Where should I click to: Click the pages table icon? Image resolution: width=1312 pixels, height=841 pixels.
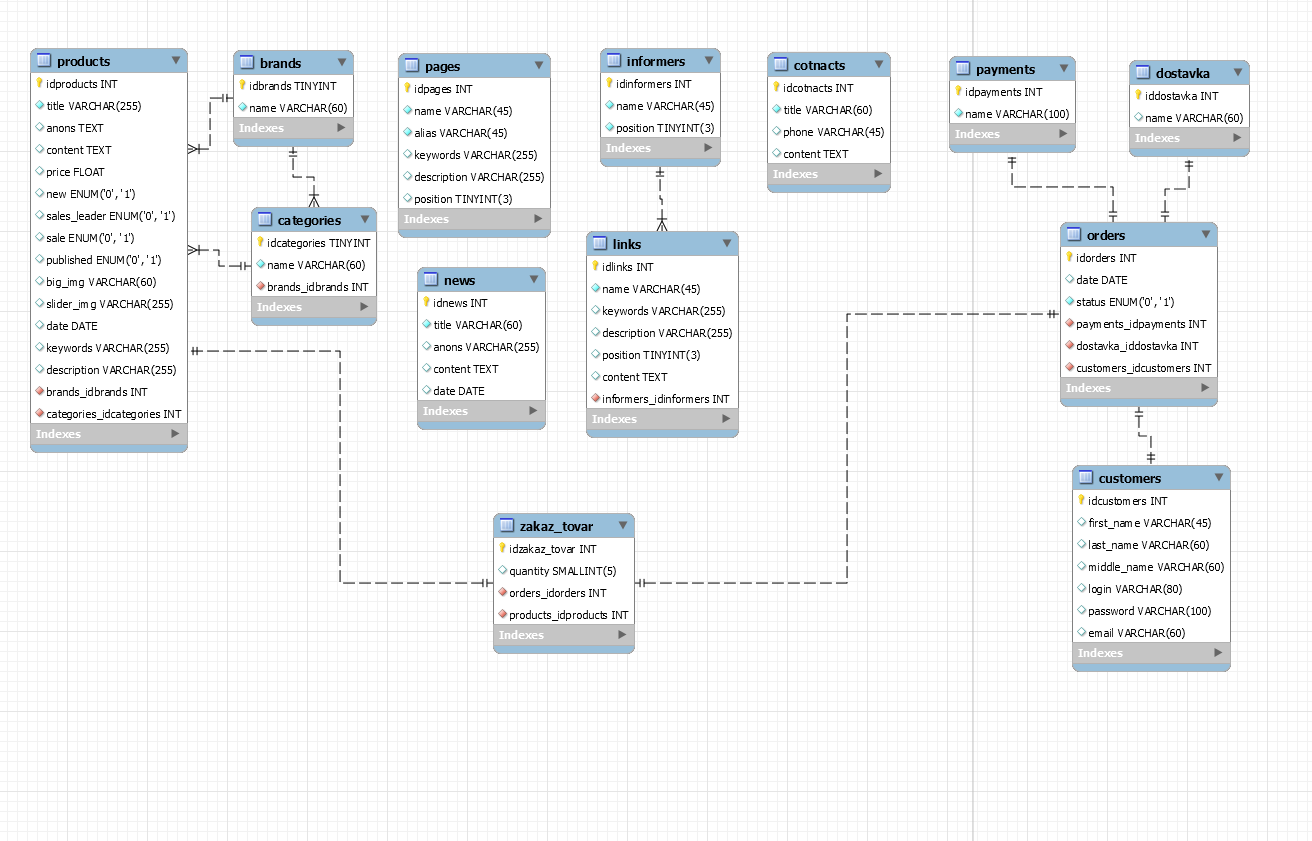pyautogui.click(x=412, y=66)
